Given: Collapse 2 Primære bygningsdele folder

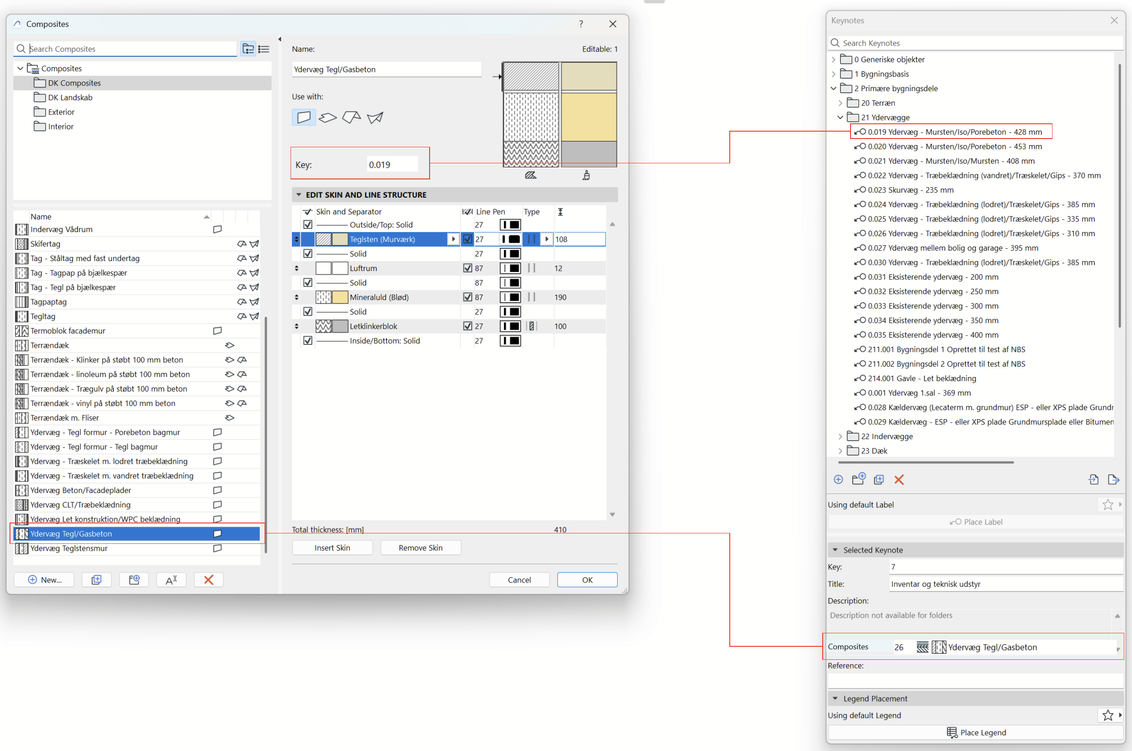Looking at the screenshot, I should pos(834,88).
